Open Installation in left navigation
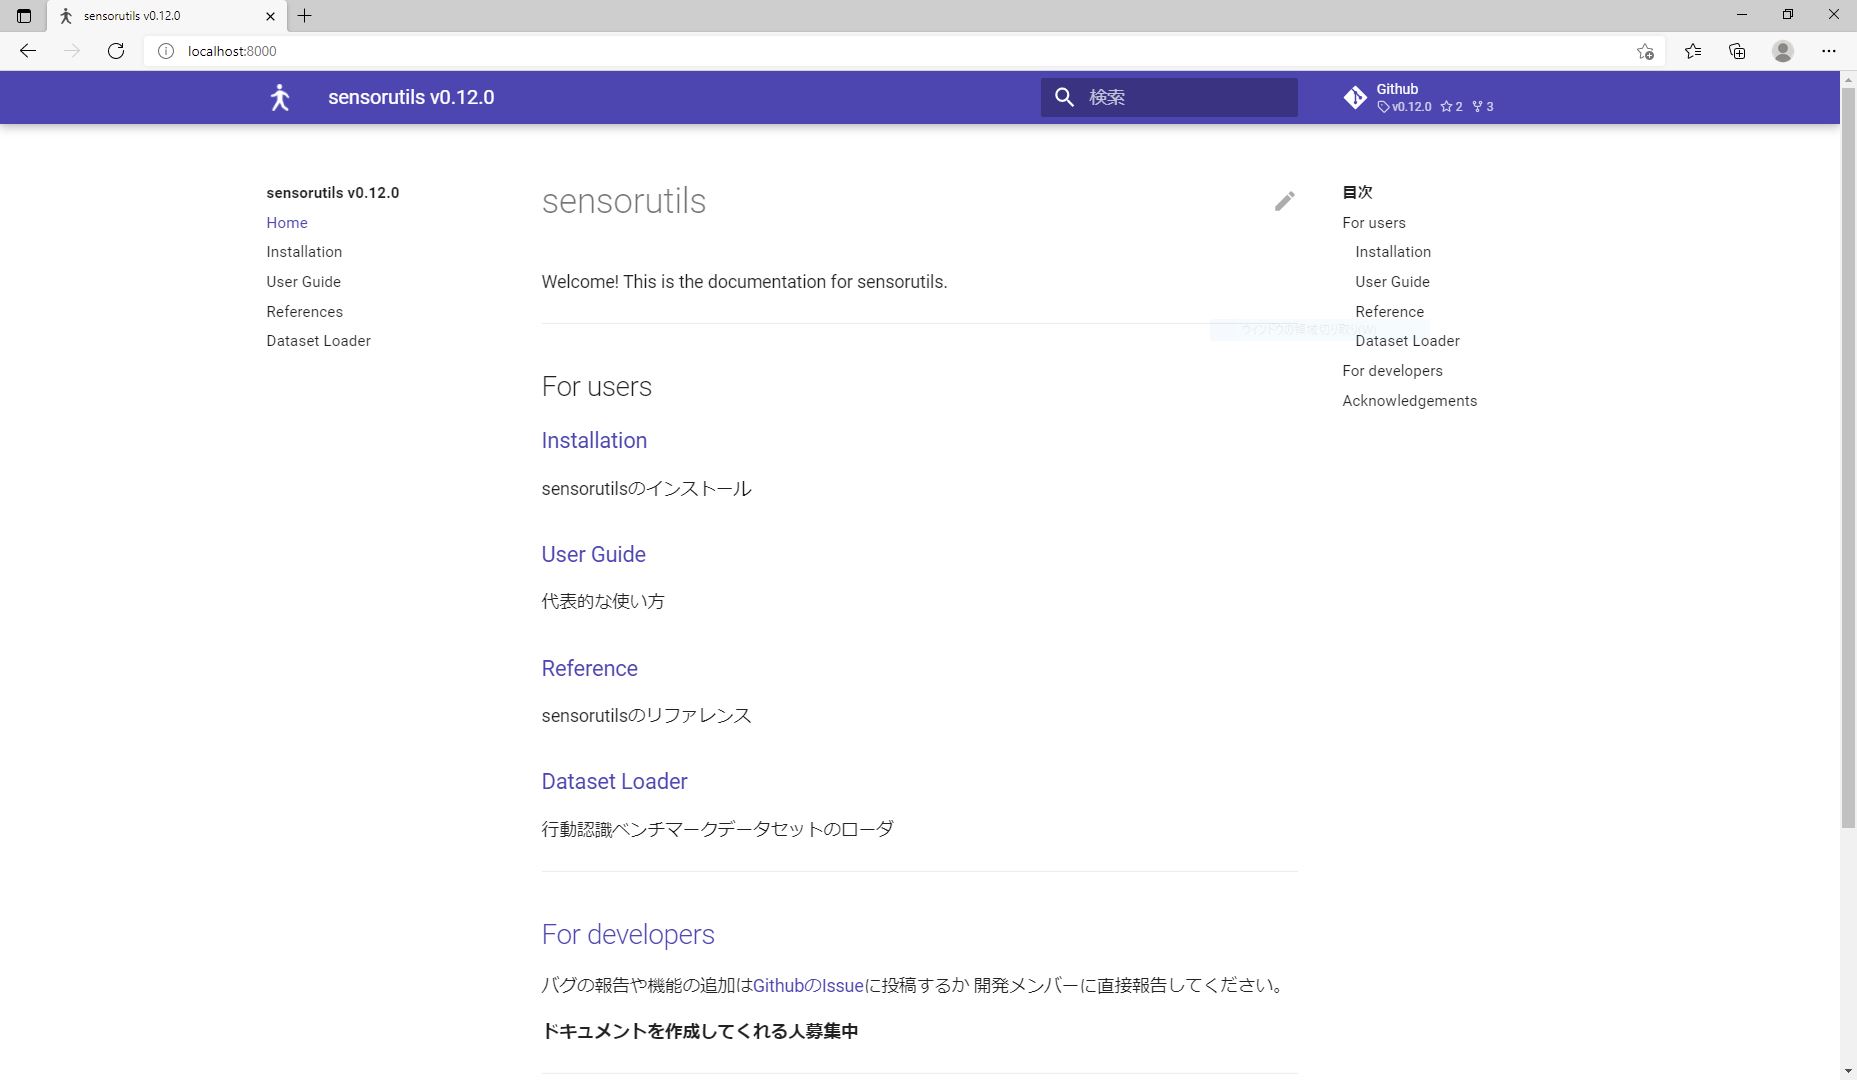Image resolution: width=1857 pixels, height=1080 pixels. coord(304,252)
